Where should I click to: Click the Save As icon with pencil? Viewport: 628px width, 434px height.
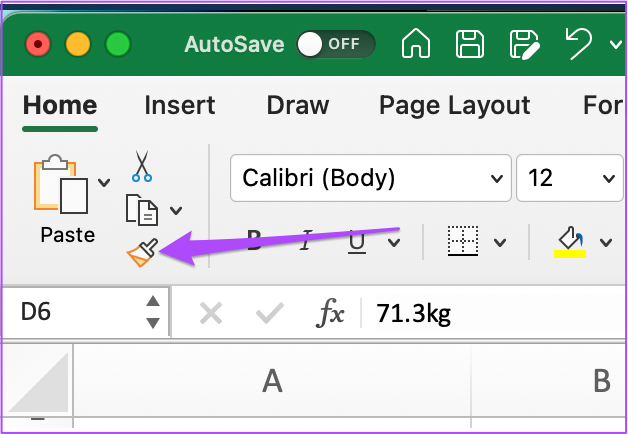[x=525, y=44]
